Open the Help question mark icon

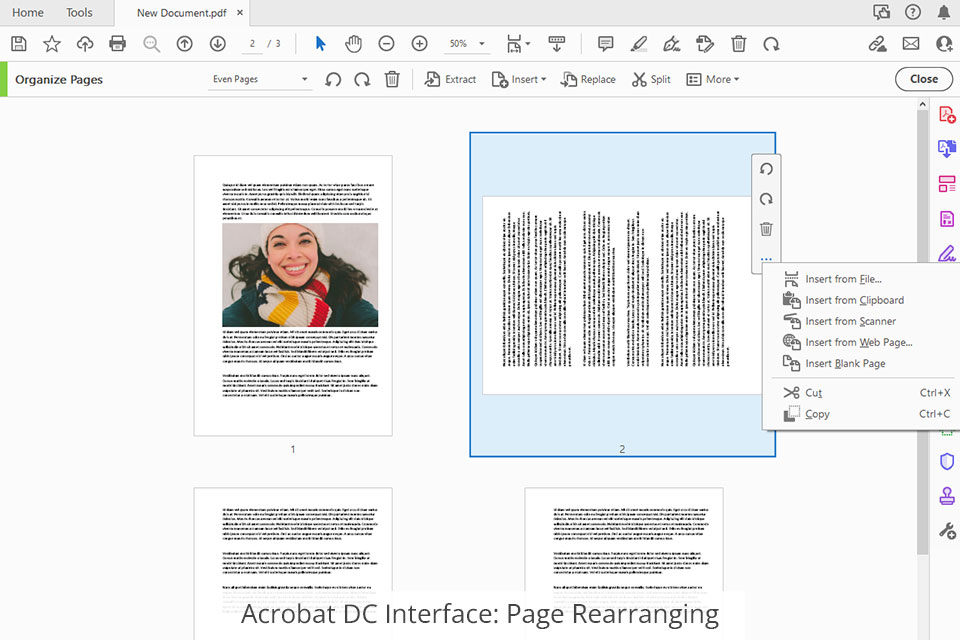(x=913, y=12)
